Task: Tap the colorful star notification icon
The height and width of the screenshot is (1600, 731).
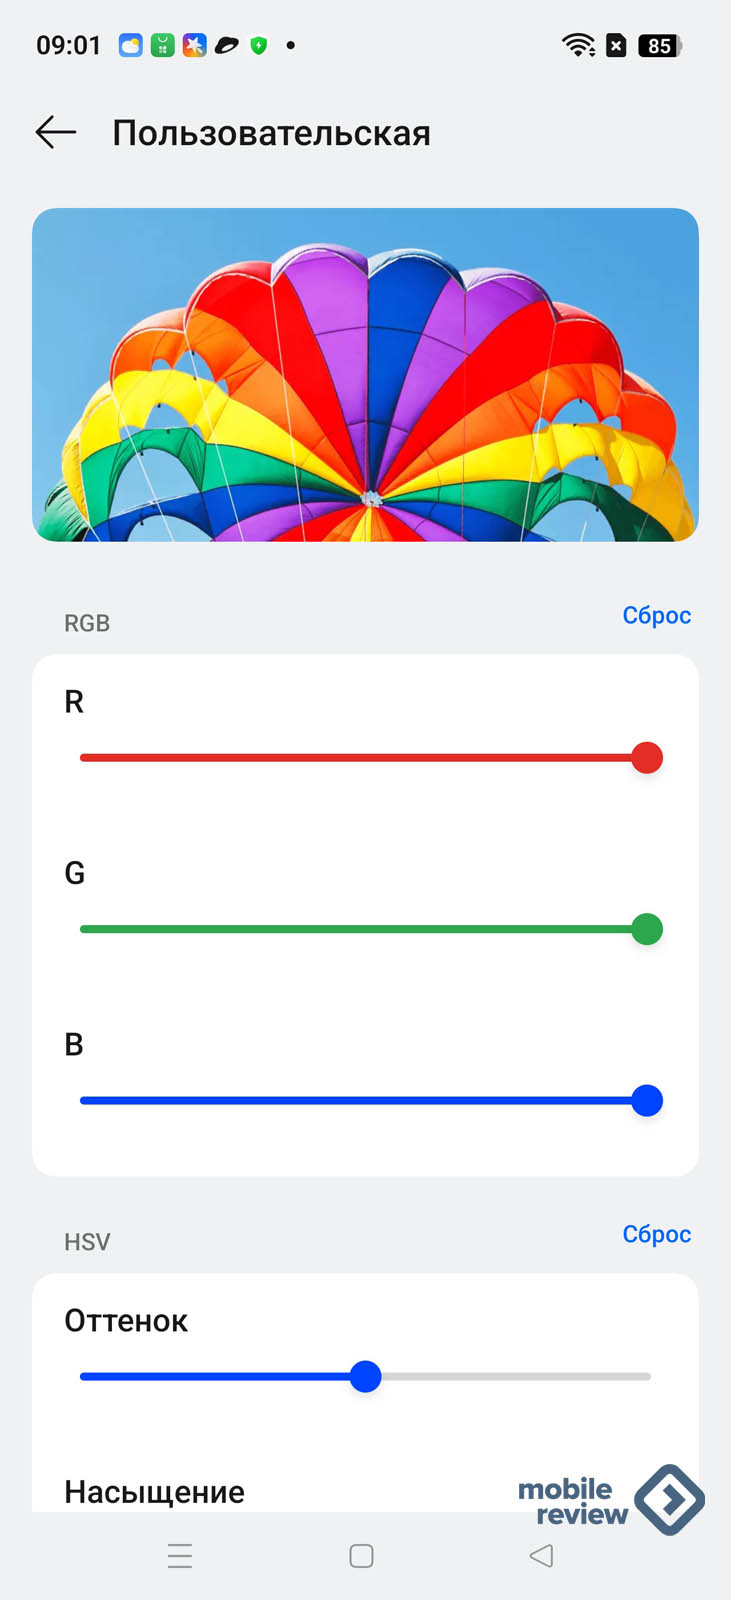Action: pyautogui.click(x=194, y=45)
